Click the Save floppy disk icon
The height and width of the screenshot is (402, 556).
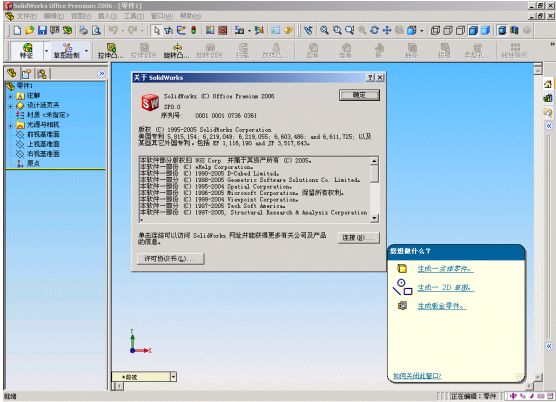pyautogui.click(x=43, y=30)
